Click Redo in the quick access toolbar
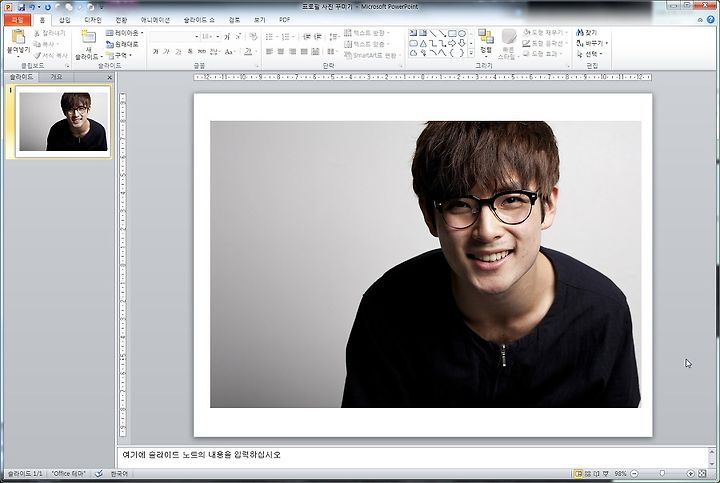 pyautogui.click(x=48, y=7)
